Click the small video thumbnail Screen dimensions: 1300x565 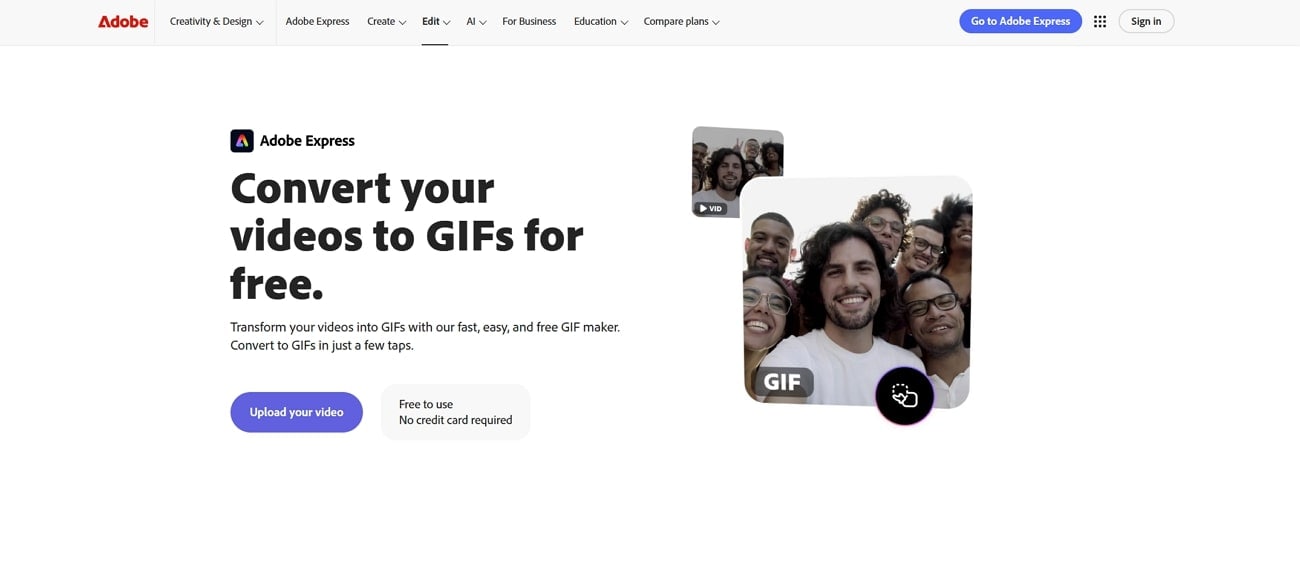(x=737, y=172)
